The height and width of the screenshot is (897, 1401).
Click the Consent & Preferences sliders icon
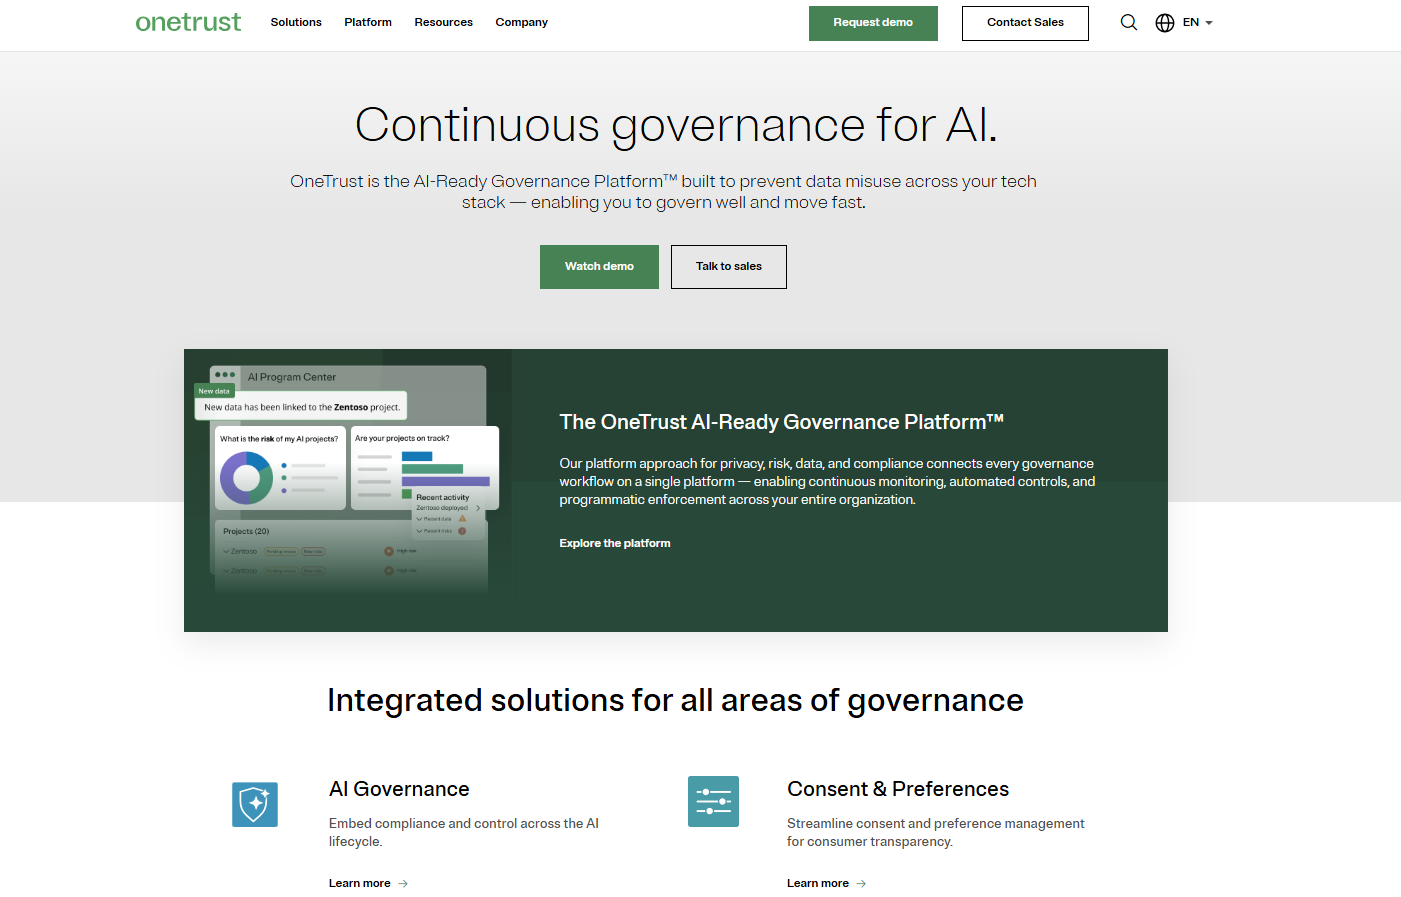713,801
